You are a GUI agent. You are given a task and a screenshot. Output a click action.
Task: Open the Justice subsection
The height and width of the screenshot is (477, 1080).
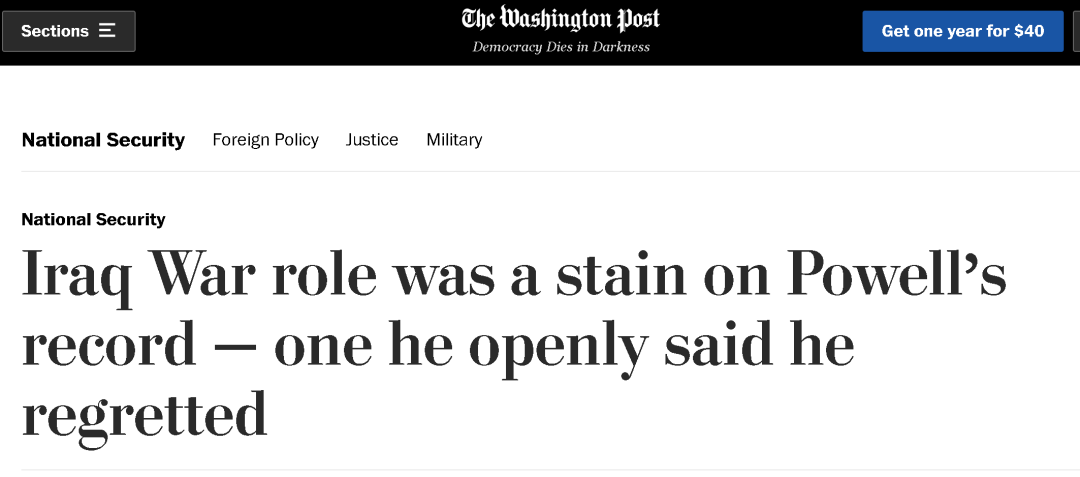coord(372,140)
